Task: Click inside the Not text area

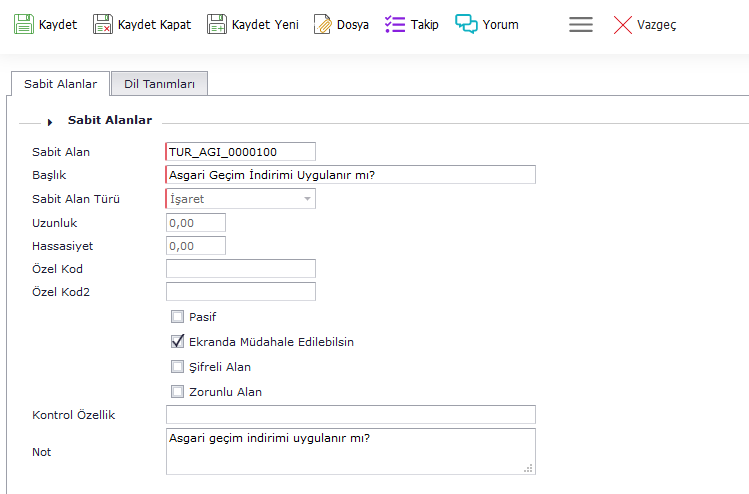Action: pos(350,451)
